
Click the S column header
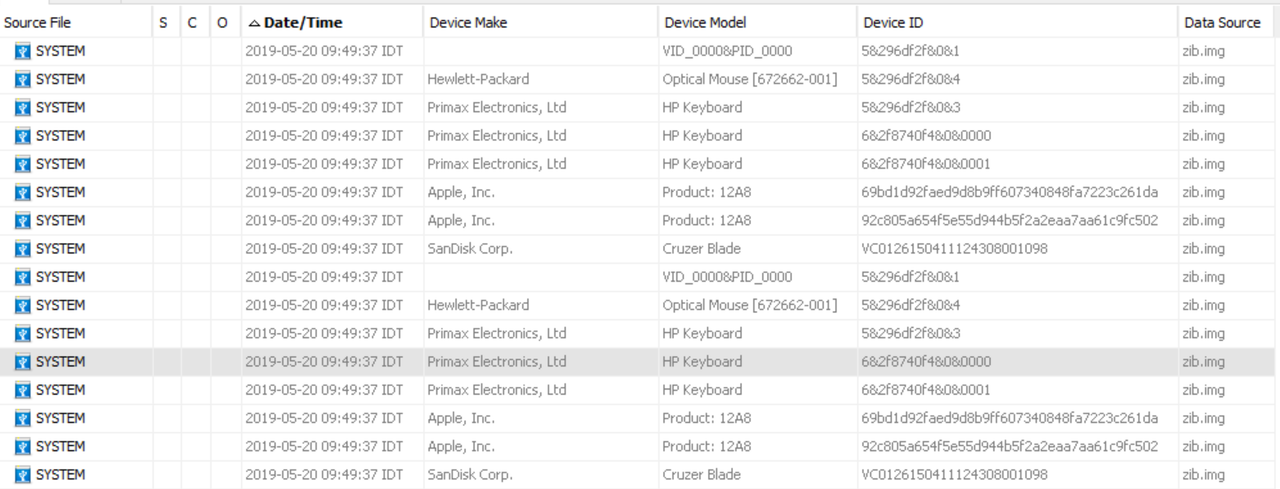(163, 22)
